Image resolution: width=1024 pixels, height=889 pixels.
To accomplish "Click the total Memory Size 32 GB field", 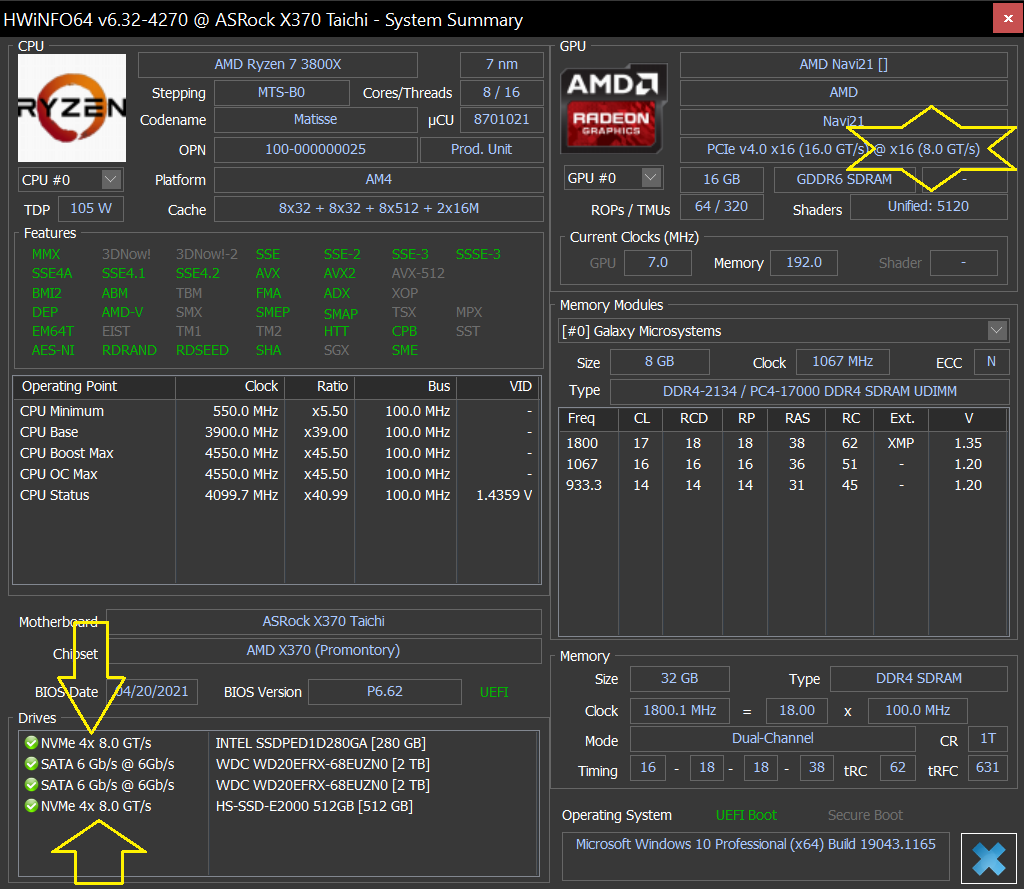I will pyautogui.click(x=679, y=679).
